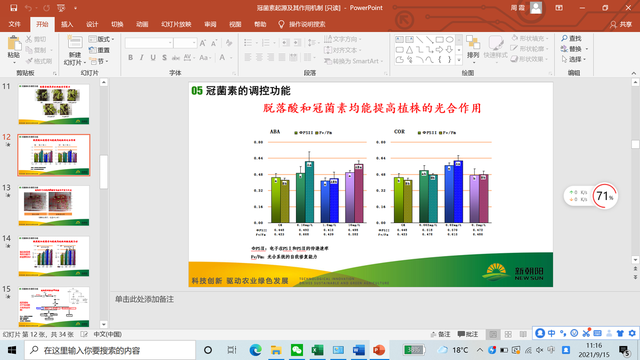Toggle Italic formatting
The height and width of the screenshot is (360, 640).
(x=142, y=58)
